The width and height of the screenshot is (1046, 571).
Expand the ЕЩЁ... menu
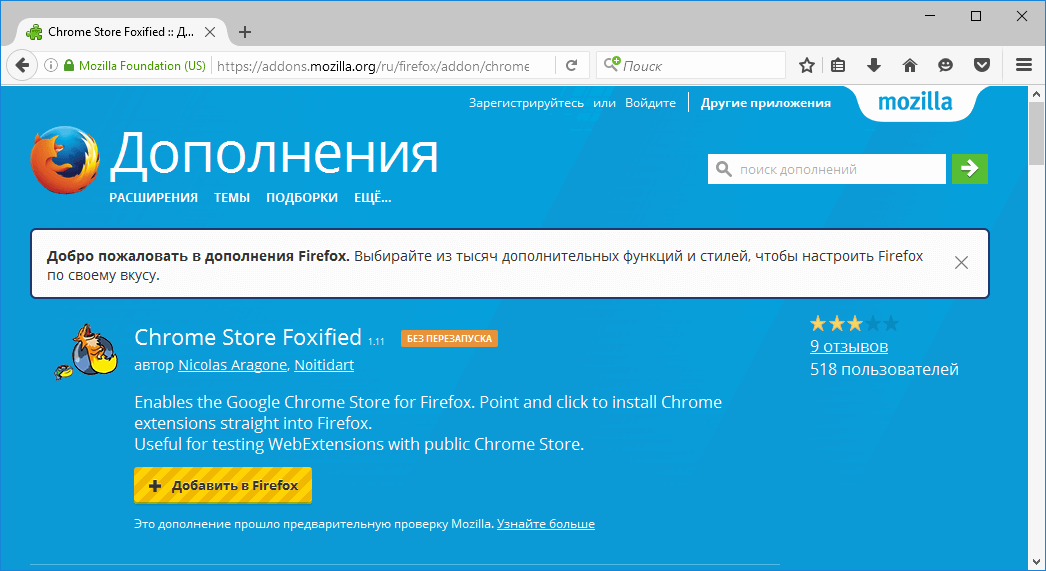click(x=372, y=198)
